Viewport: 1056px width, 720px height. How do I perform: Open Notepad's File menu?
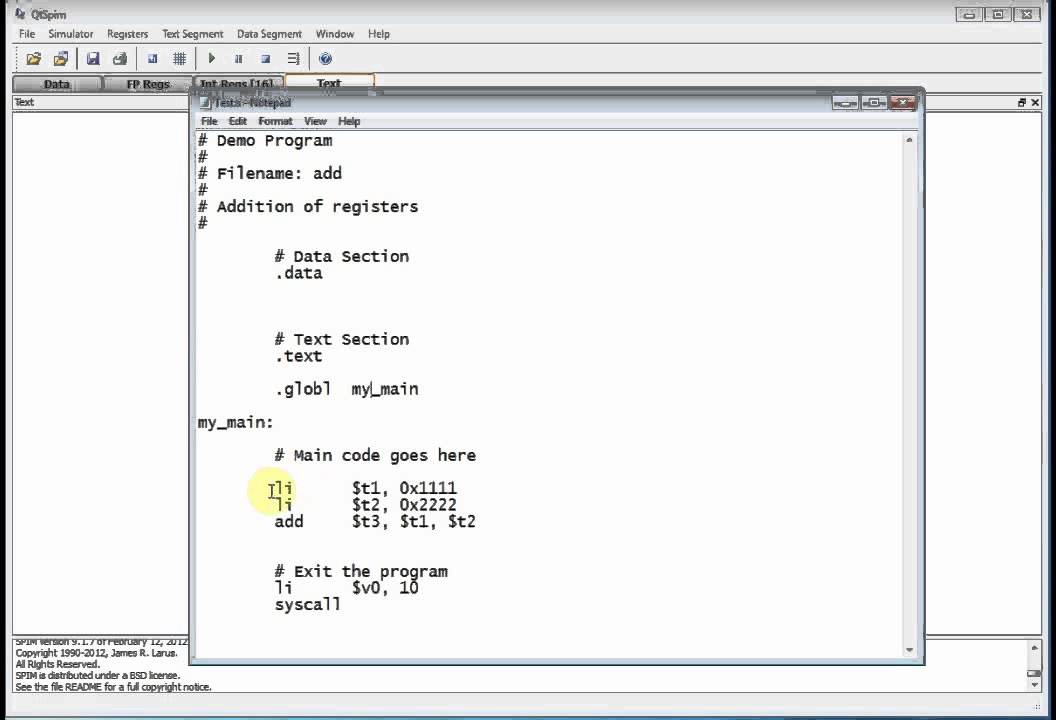tap(209, 121)
